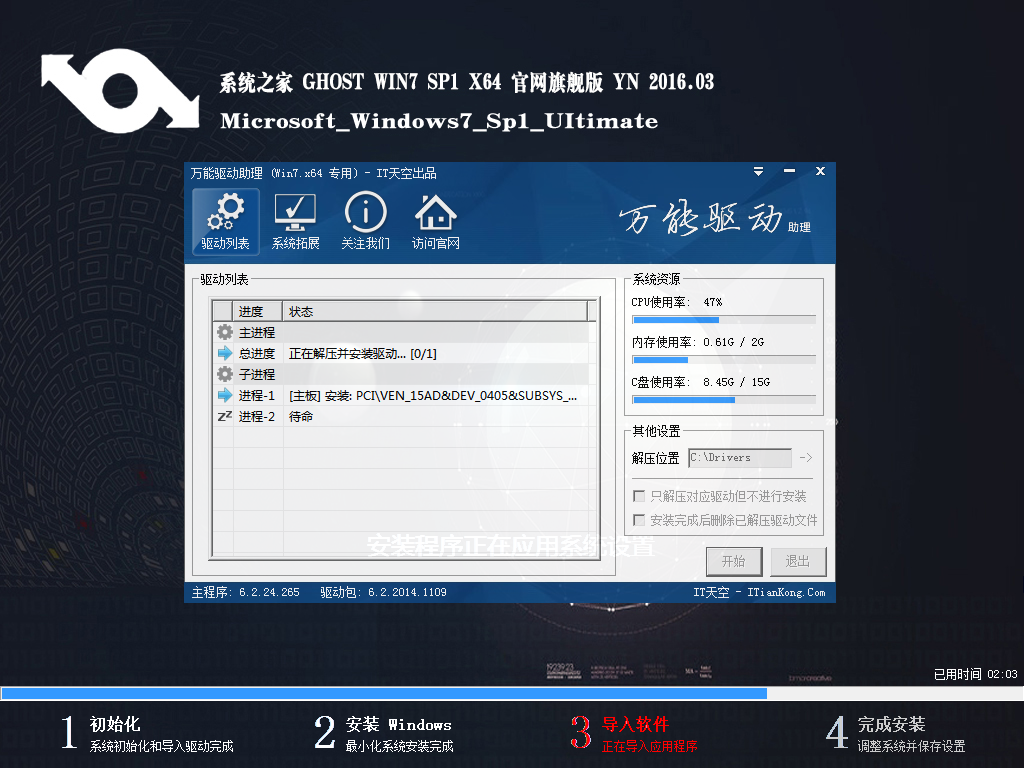Screen dimensions: 1024x768
Task: Click the browse arrow next to 解压位置
Action: click(806, 458)
